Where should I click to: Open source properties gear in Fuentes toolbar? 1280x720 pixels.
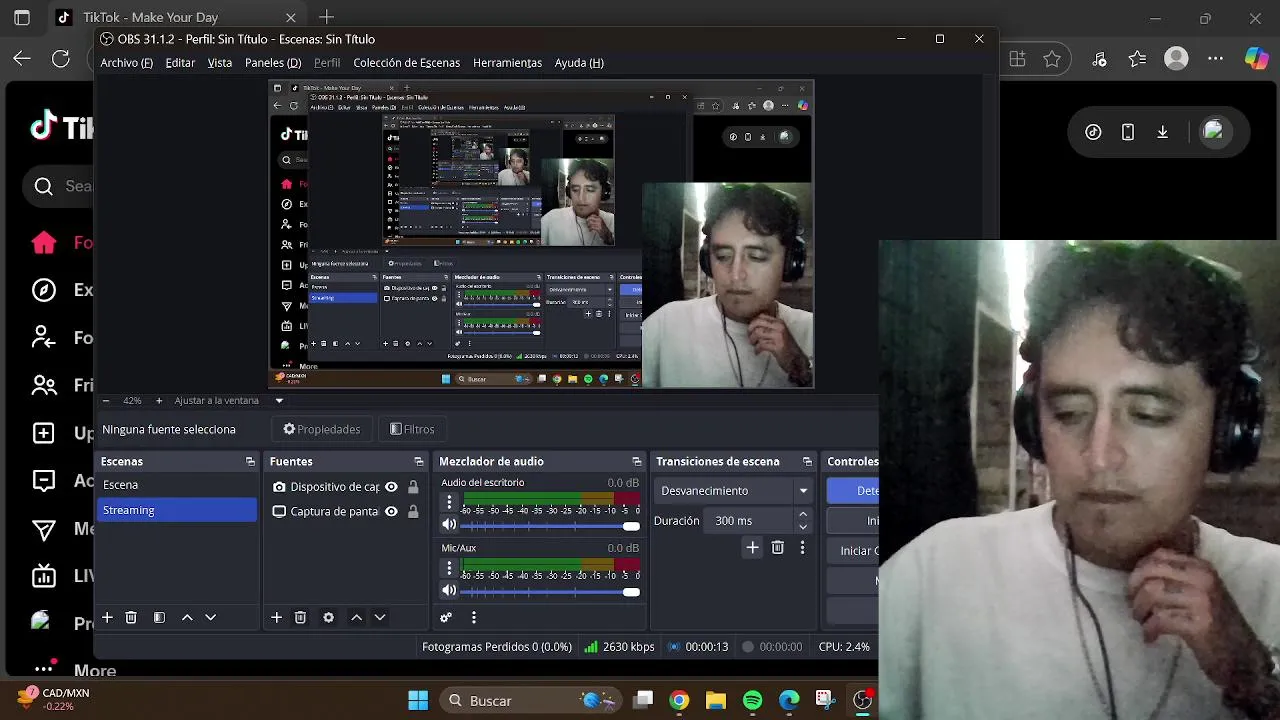(x=328, y=618)
